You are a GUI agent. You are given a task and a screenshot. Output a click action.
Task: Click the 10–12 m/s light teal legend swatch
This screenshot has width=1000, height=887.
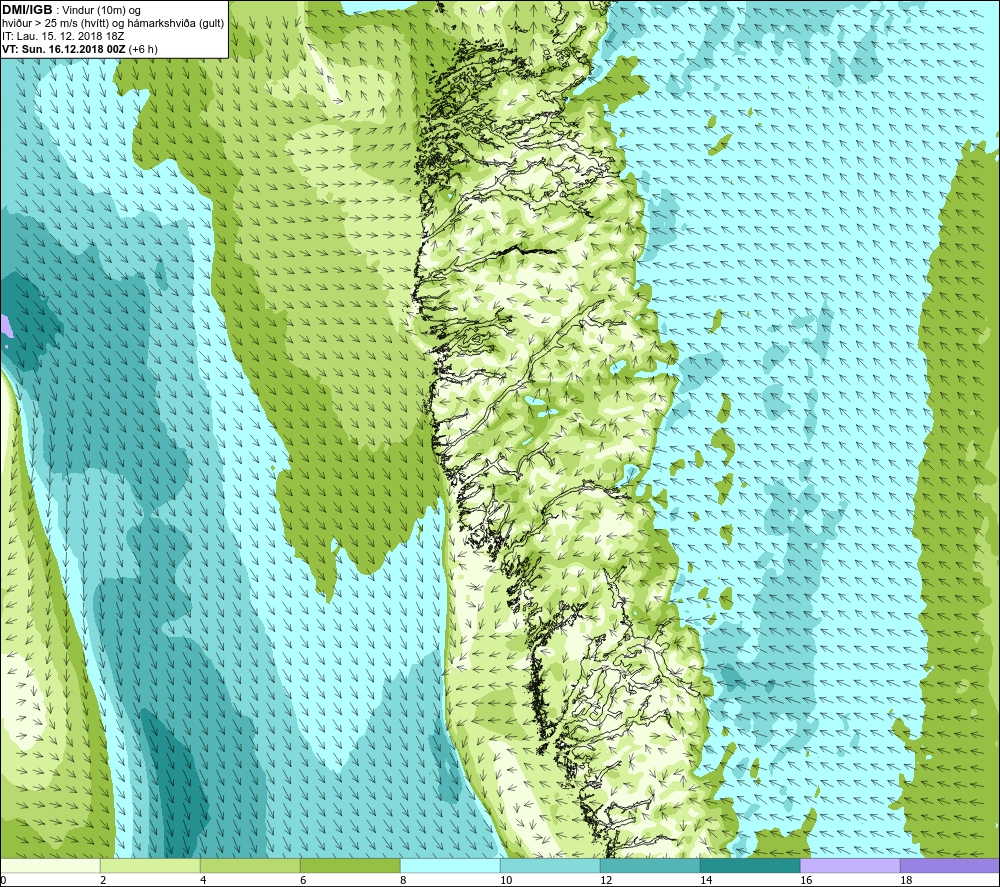[x=550, y=865]
